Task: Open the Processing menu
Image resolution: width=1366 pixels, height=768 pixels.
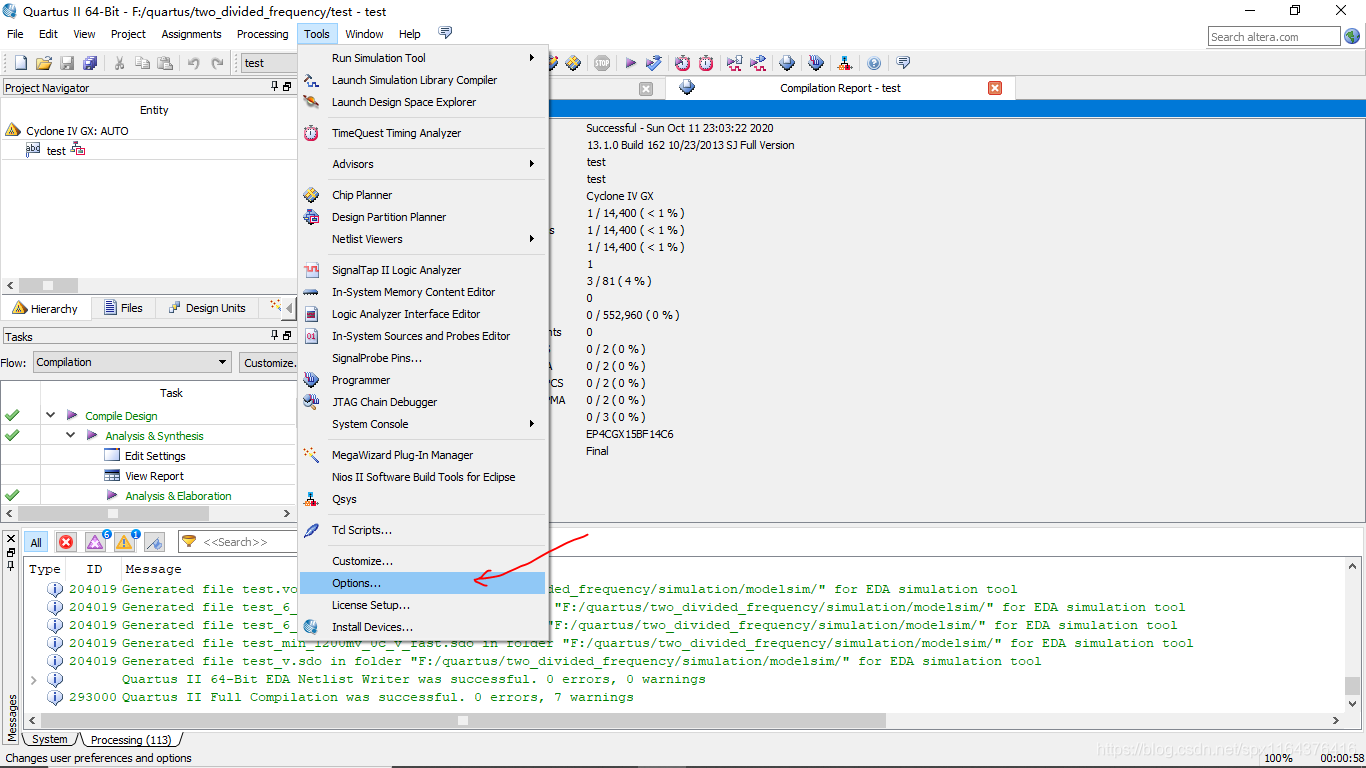Action: tap(262, 34)
